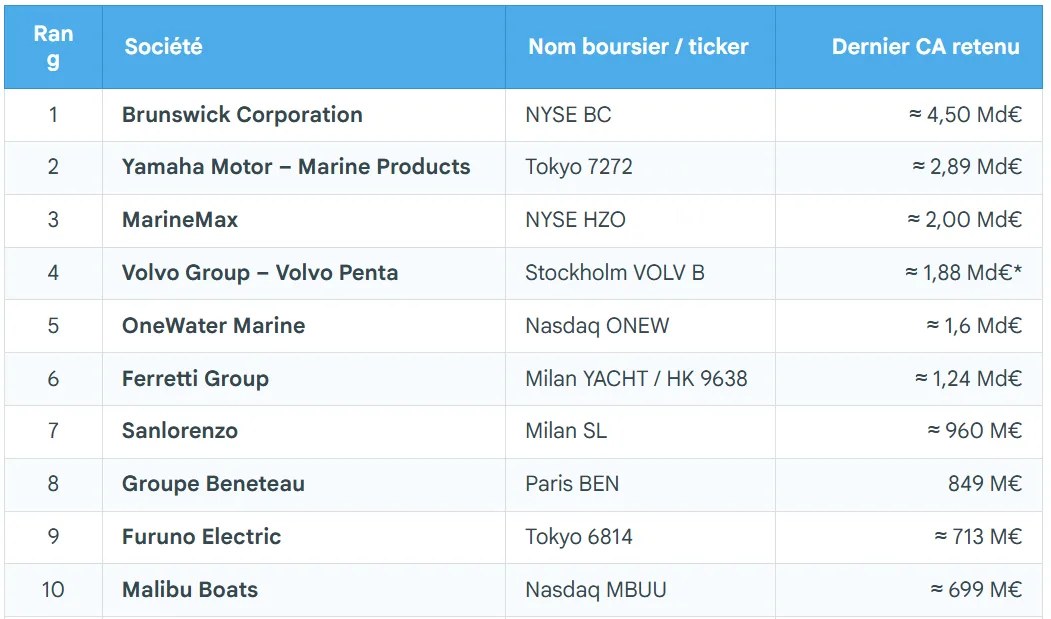Click the 'Rang' column header
This screenshot has width=1051, height=619.
(54, 47)
